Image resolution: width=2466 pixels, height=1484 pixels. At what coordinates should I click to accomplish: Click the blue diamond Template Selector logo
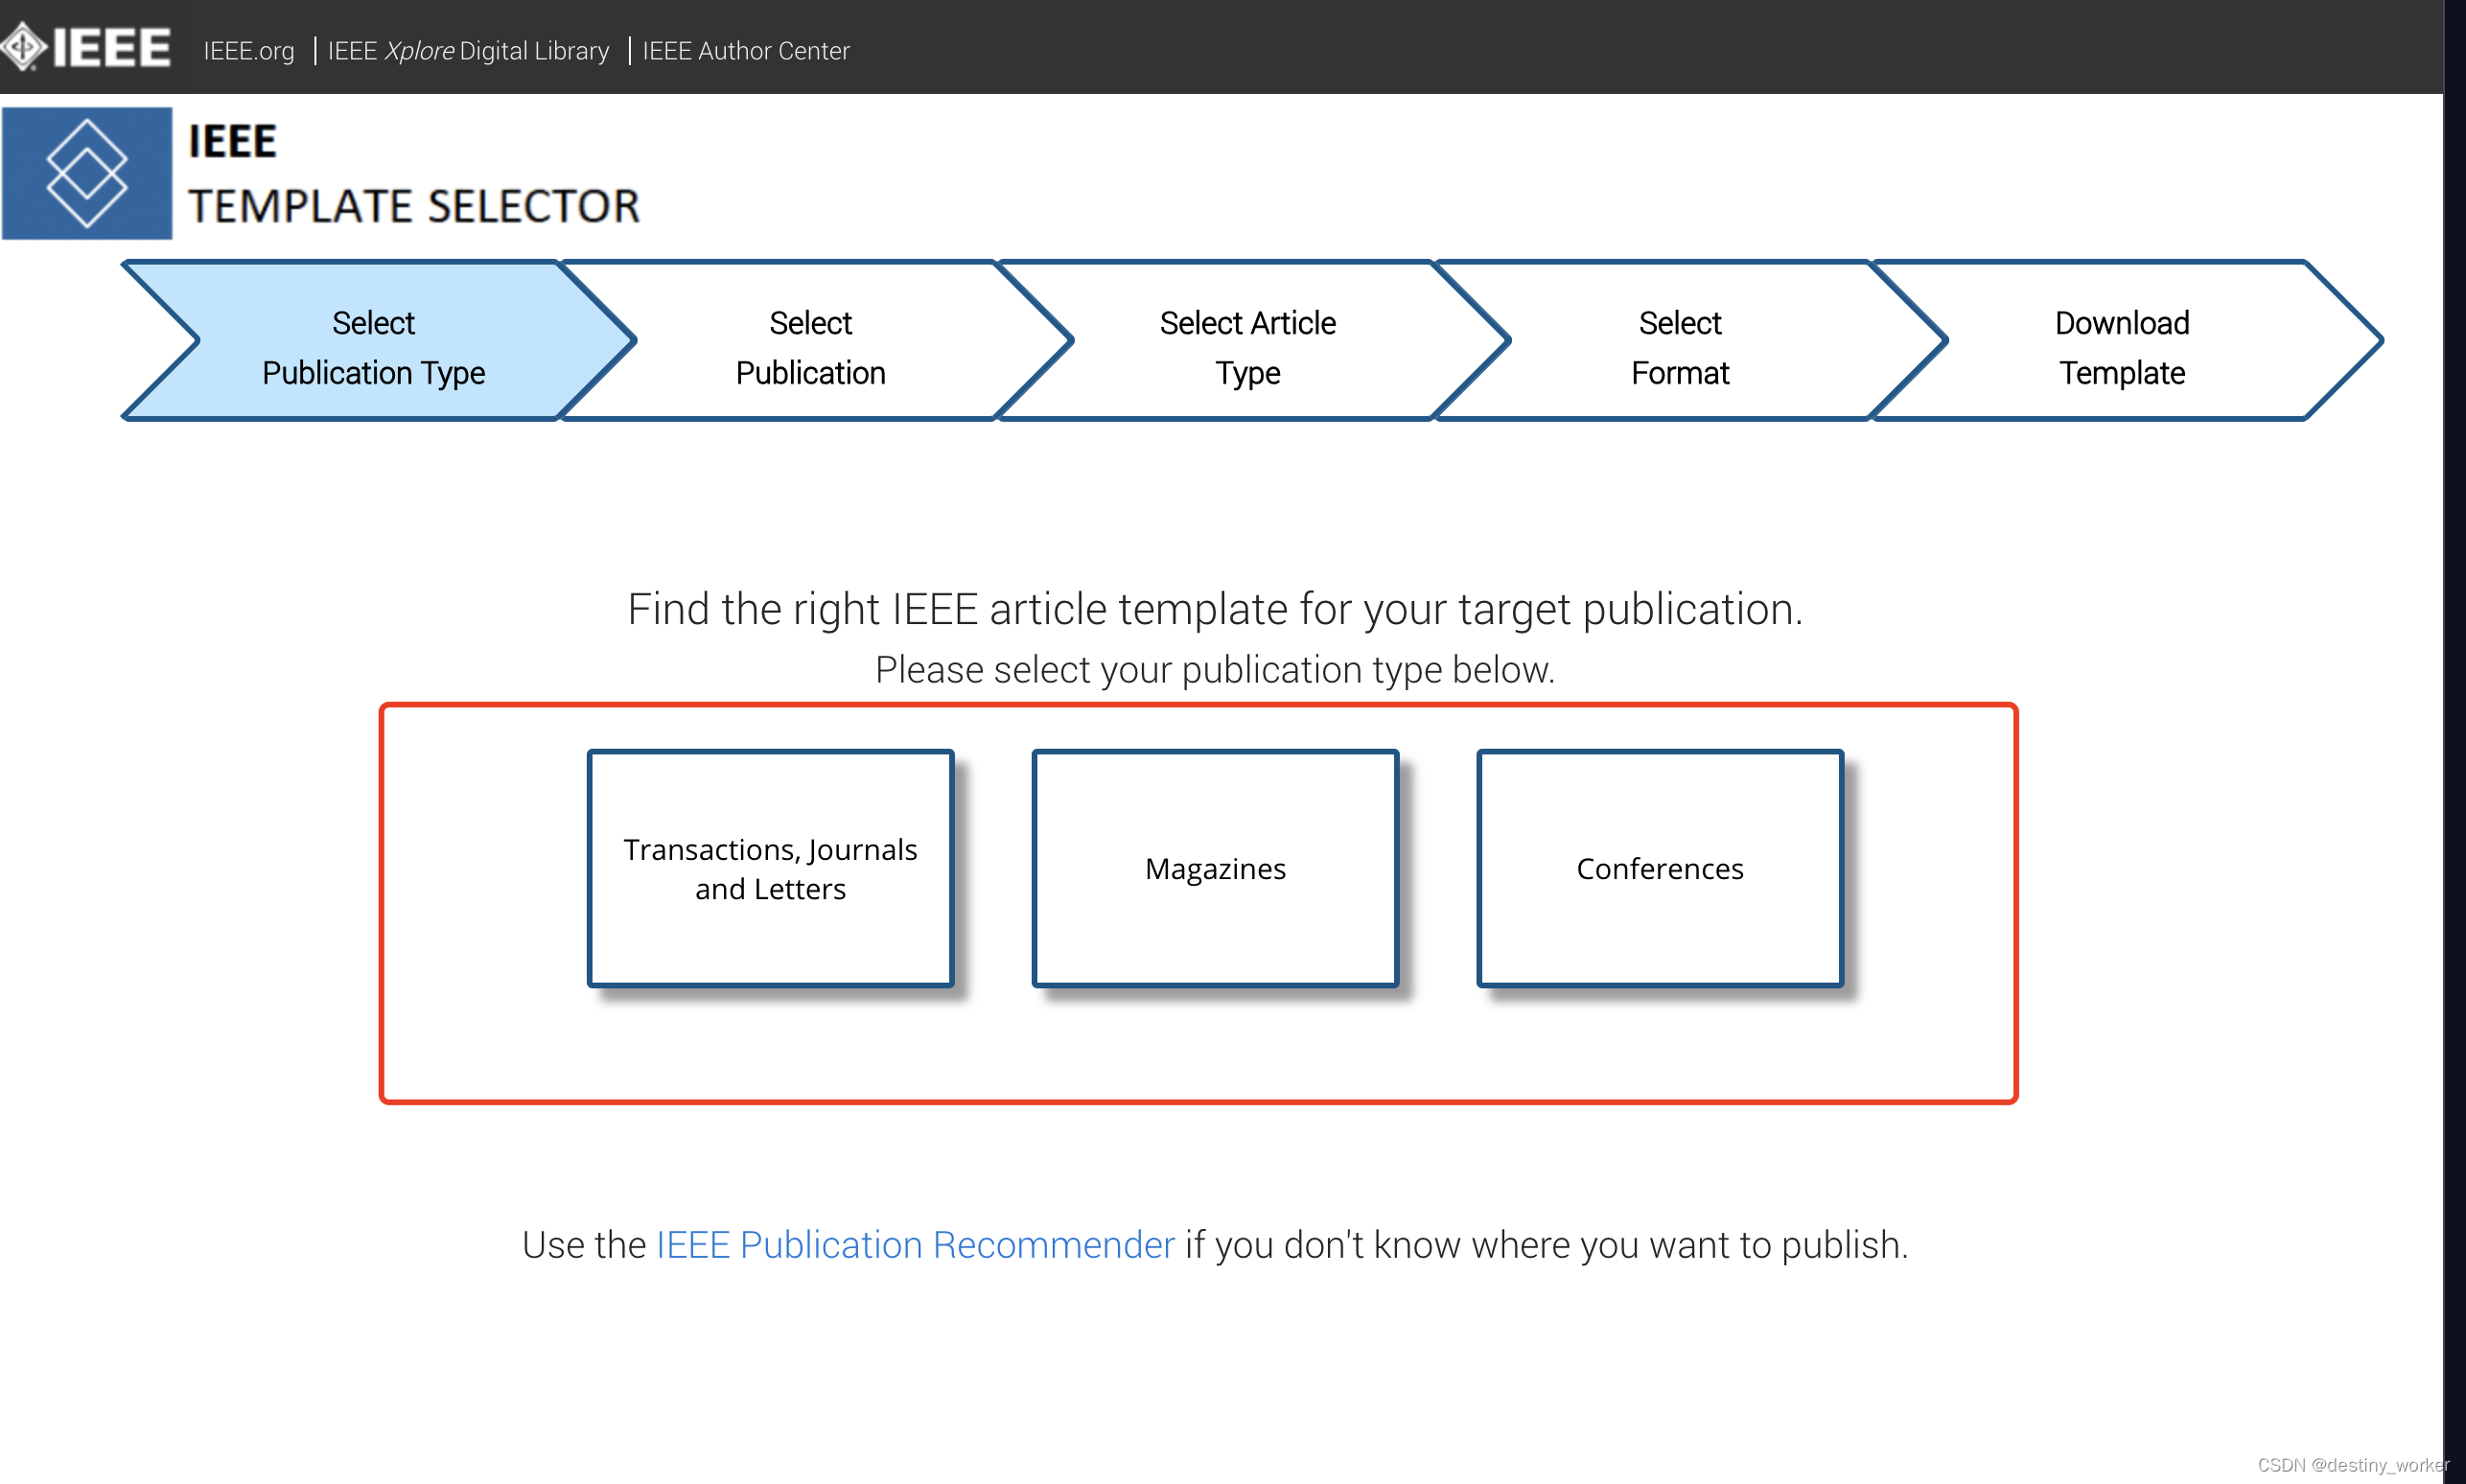pos(87,173)
